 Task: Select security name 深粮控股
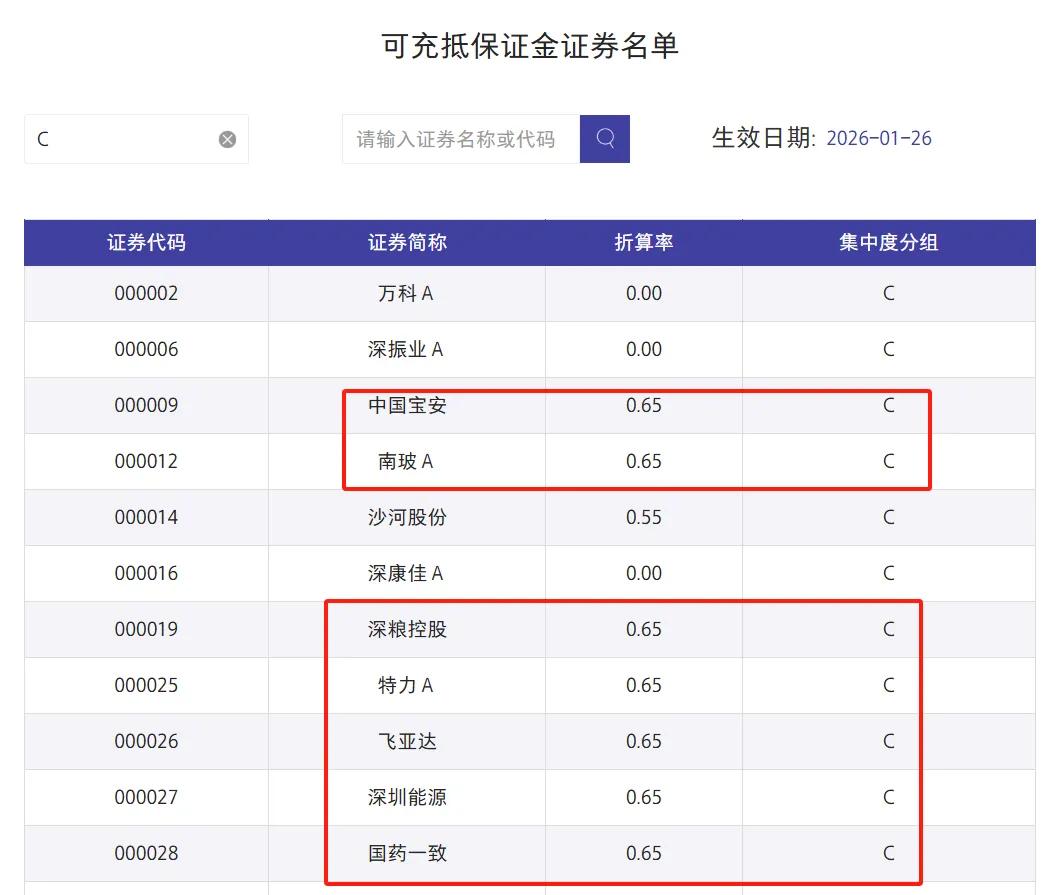tap(407, 629)
